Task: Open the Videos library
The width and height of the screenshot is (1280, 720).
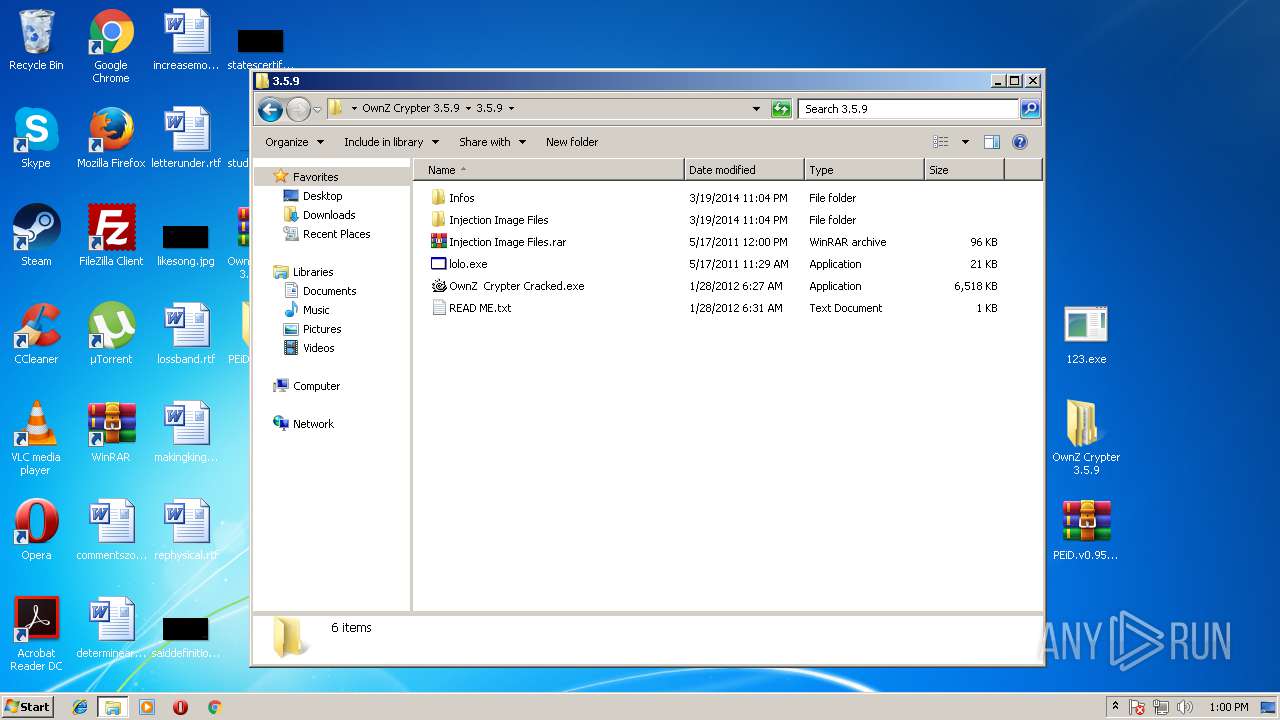Action: point(318,348)
